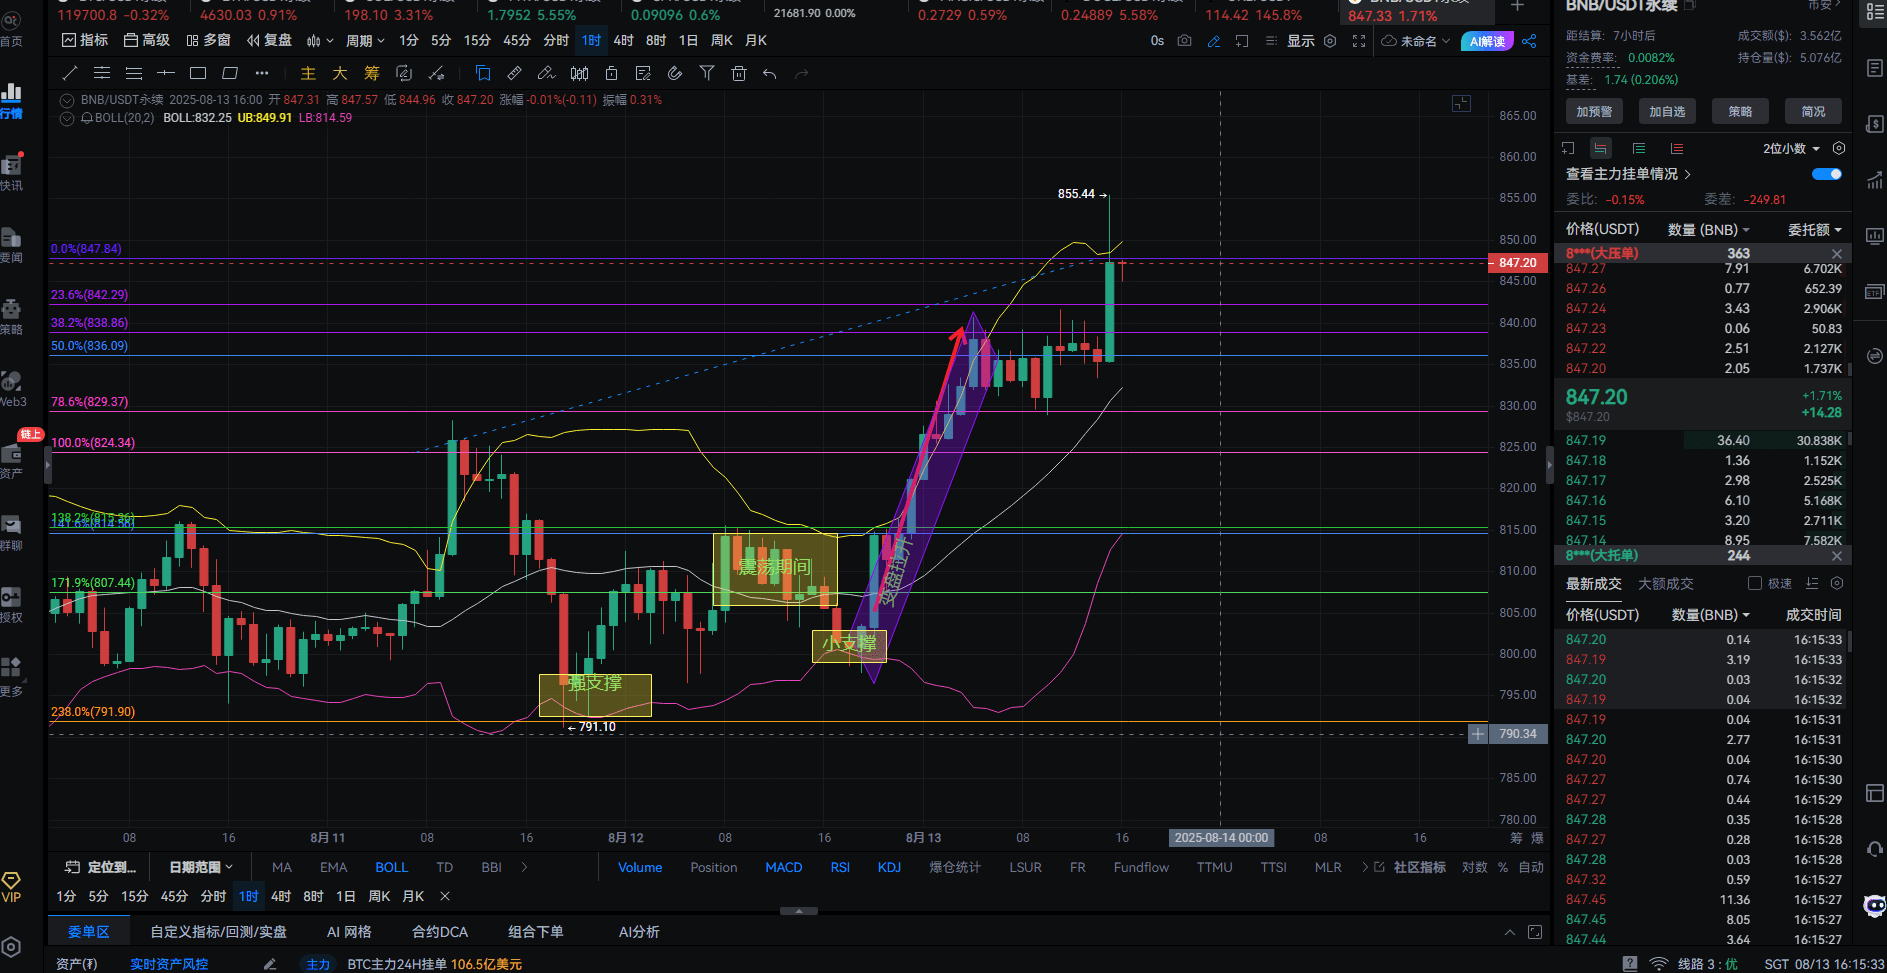Select the ruler measurement tool
Screen dimensions: 1887x973
click(515, 73)
